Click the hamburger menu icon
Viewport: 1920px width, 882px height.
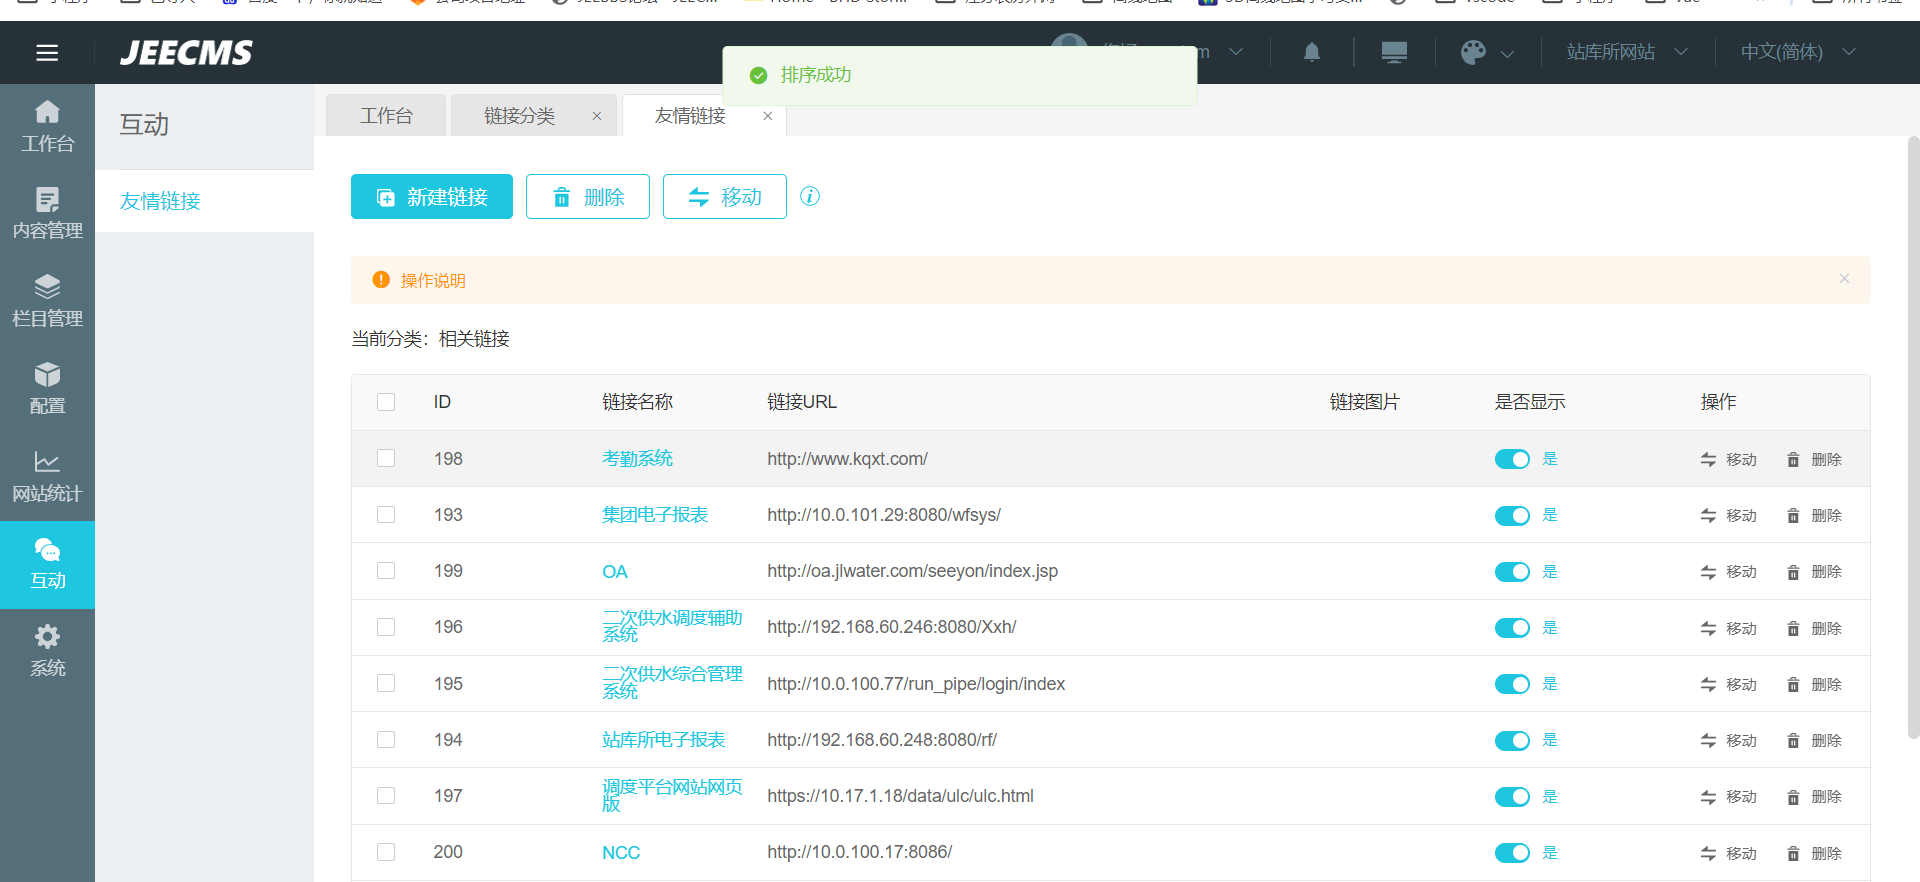pyautogui.click(x=47, y=53)
